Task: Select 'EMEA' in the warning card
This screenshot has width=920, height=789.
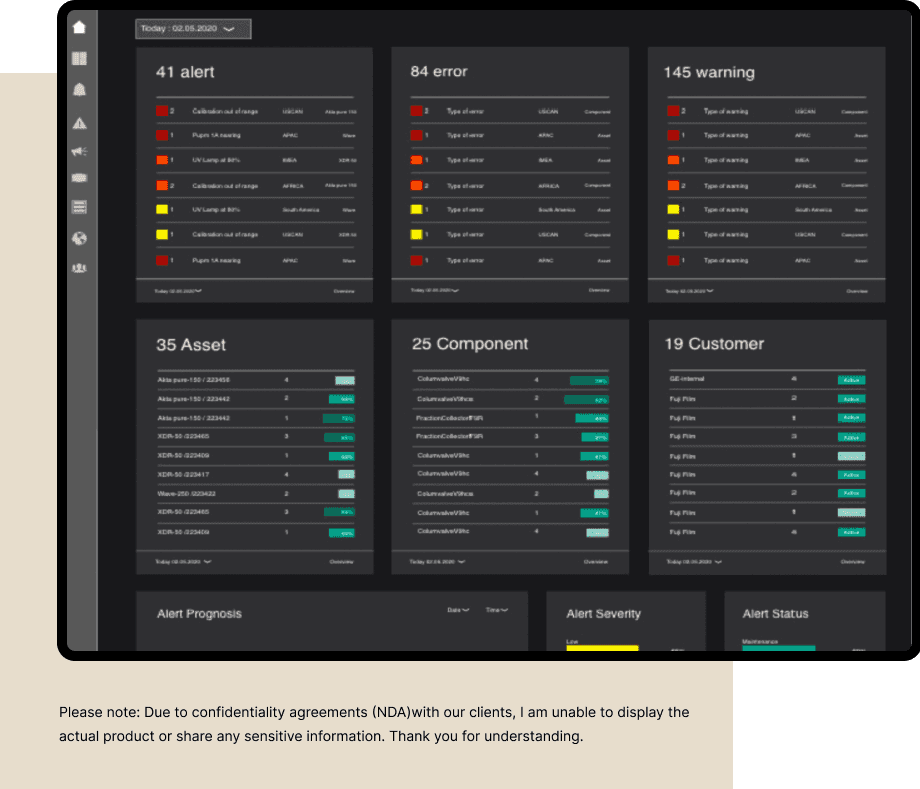Action: (801, 160)
